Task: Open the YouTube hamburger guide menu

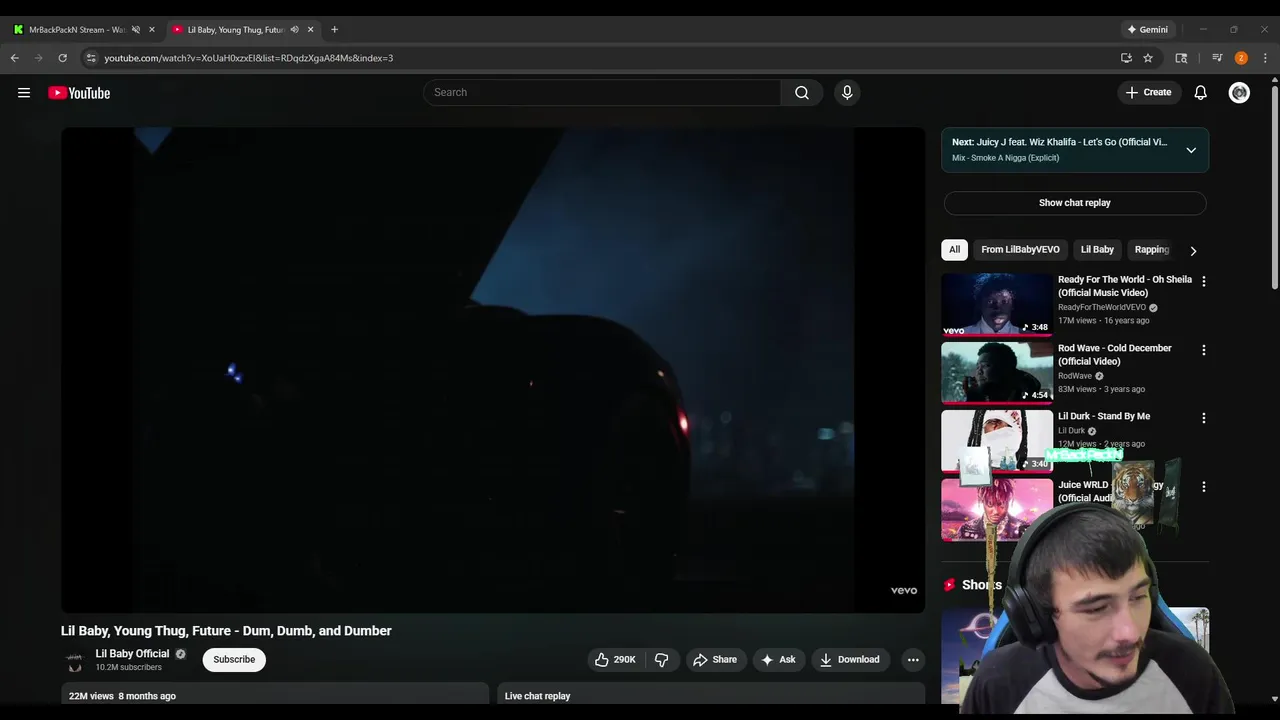Action: [x=24, y=93]
